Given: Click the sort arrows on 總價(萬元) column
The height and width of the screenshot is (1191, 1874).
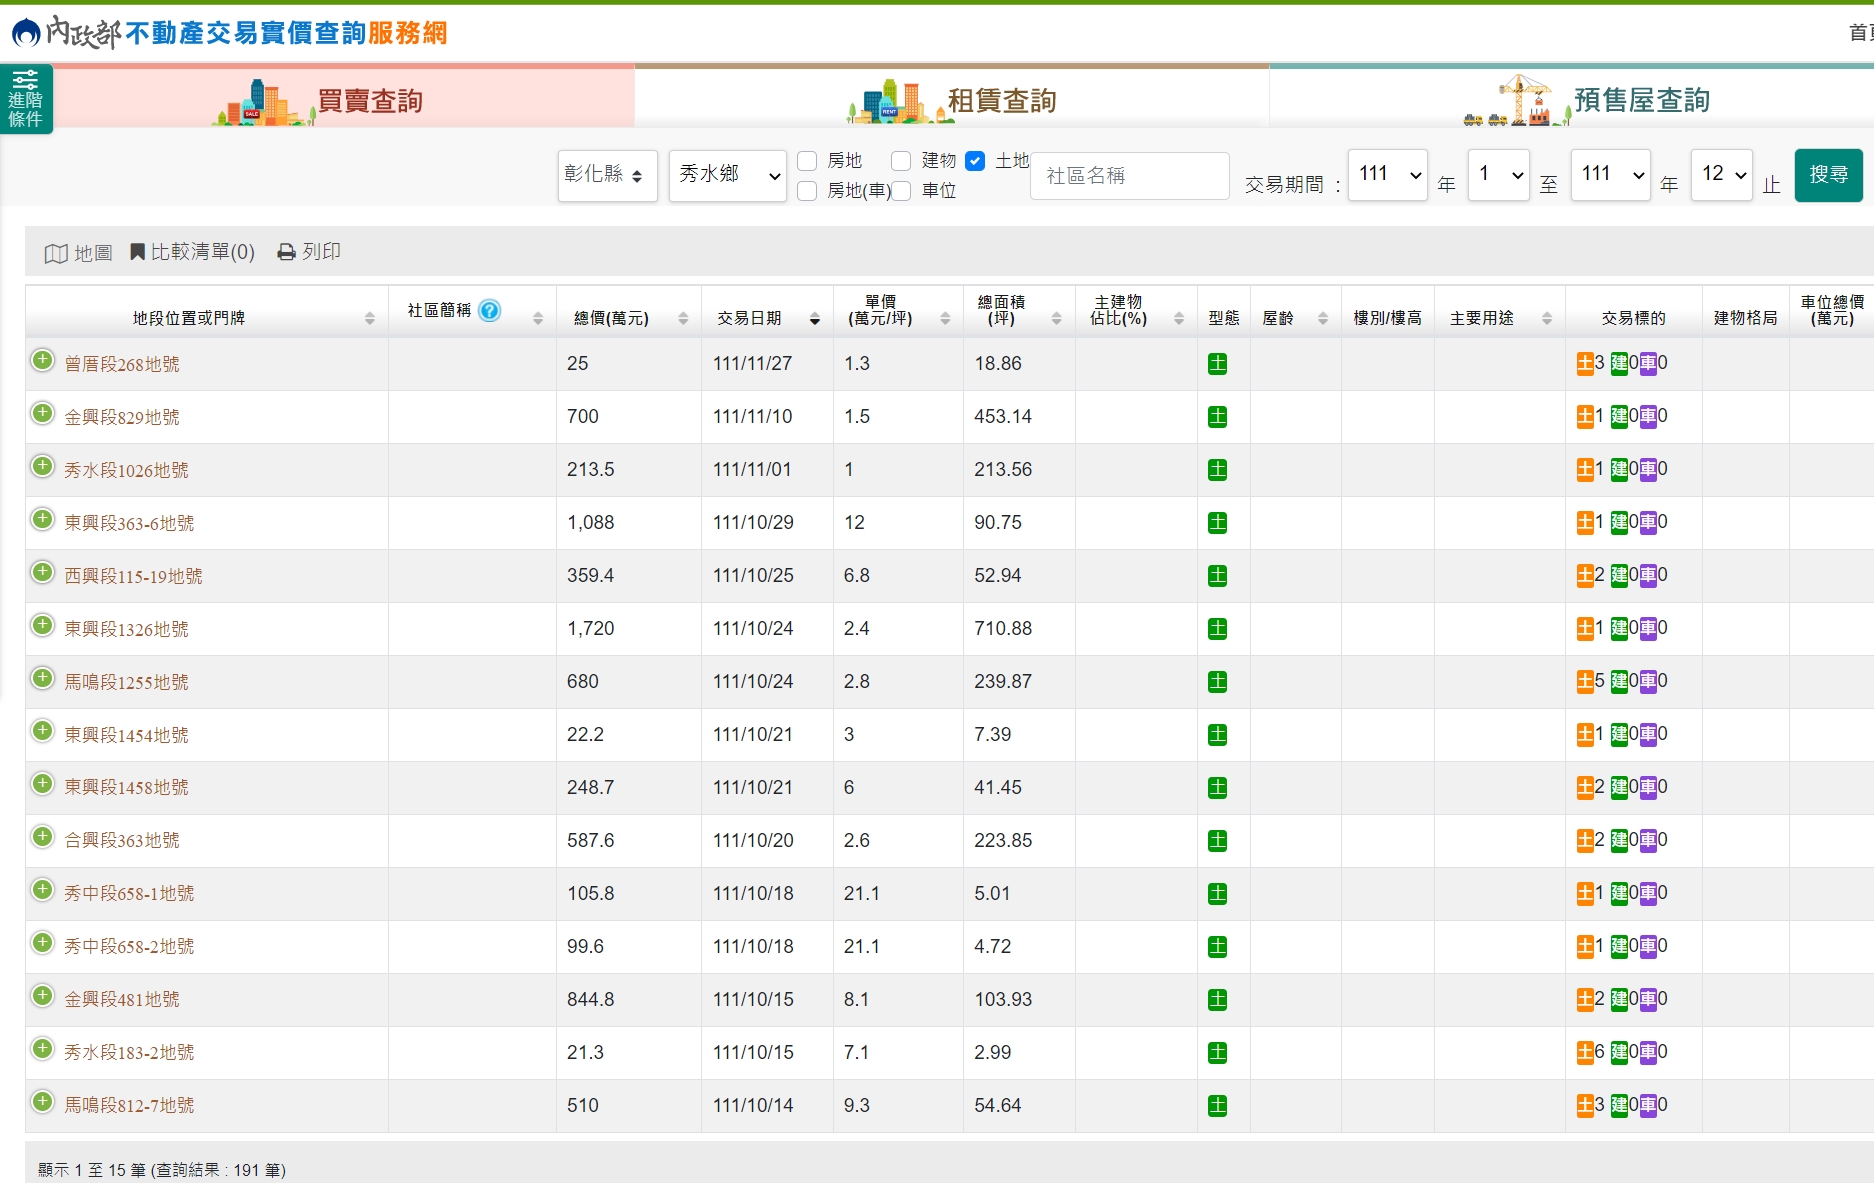Looking at the screenshot, I should point(684,317).
